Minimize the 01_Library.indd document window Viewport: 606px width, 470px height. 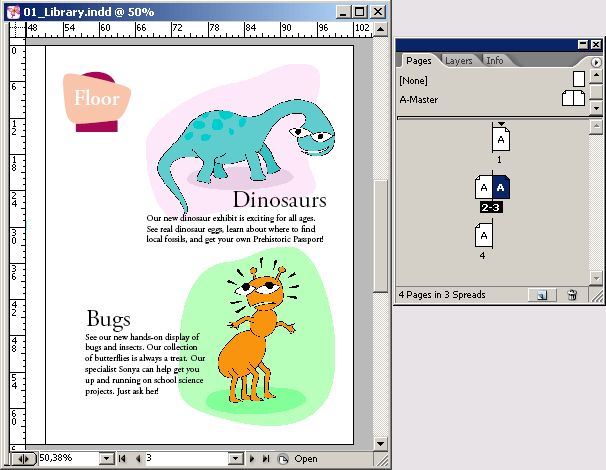(x=343, y=12)
